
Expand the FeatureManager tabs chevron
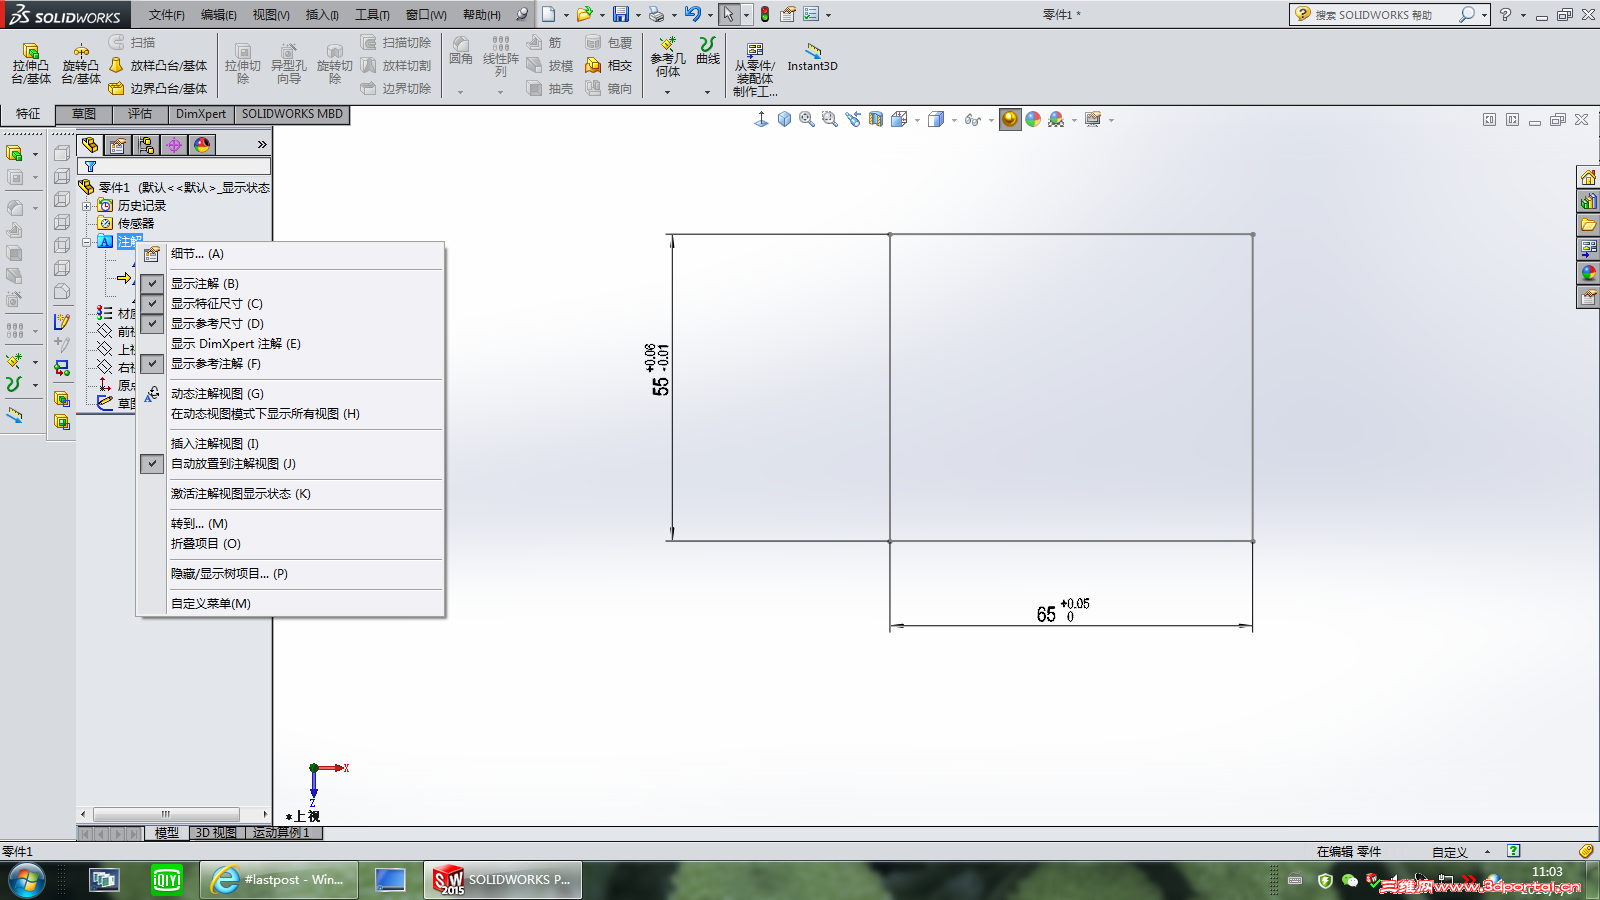pyautogui.click(x=262, y=145)
